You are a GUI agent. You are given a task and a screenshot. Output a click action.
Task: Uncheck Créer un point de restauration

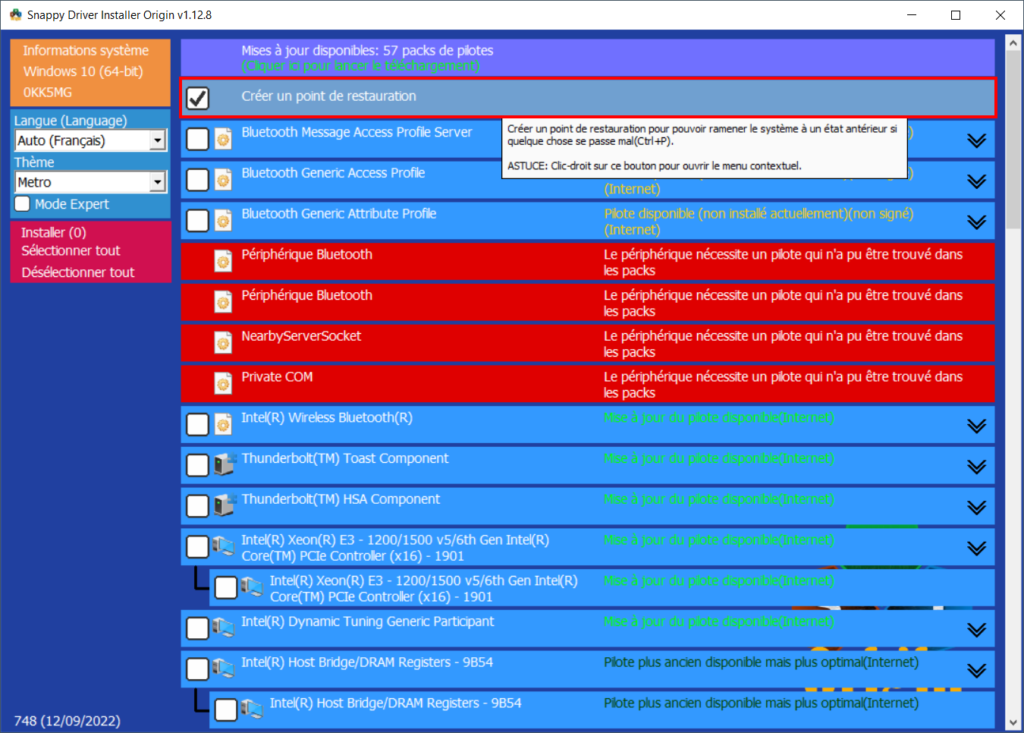click(x=197, y=98)
